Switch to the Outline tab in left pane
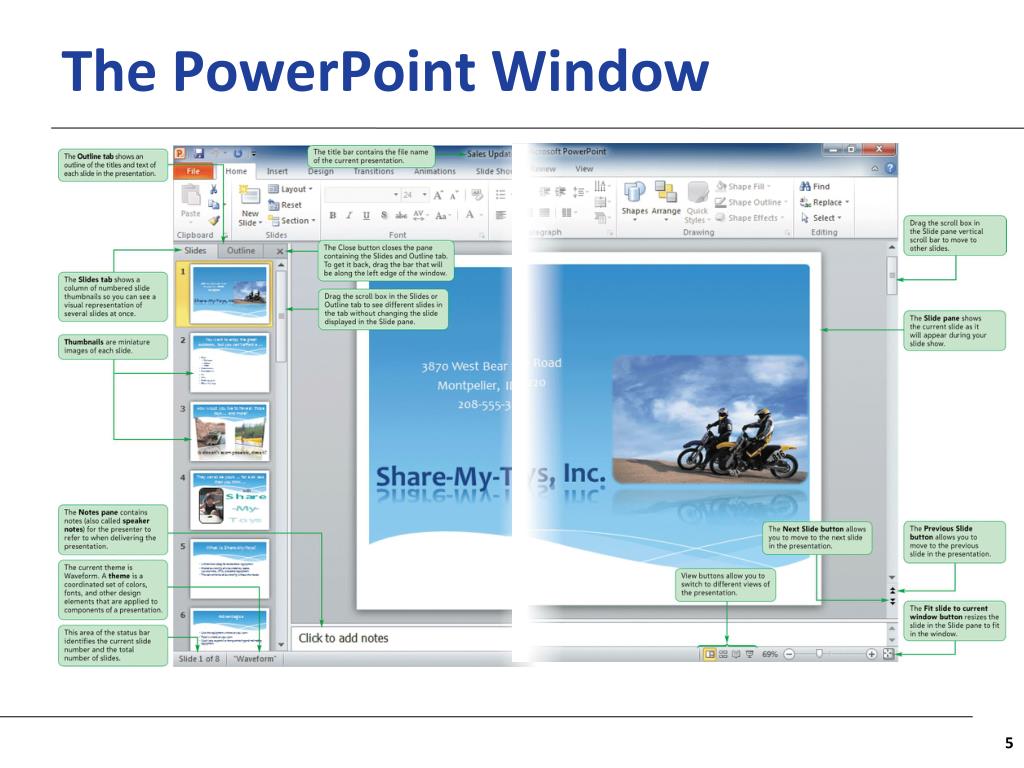Image resolution: width=1024 pixels, height=768 pixels. click(x=241, y=251)
